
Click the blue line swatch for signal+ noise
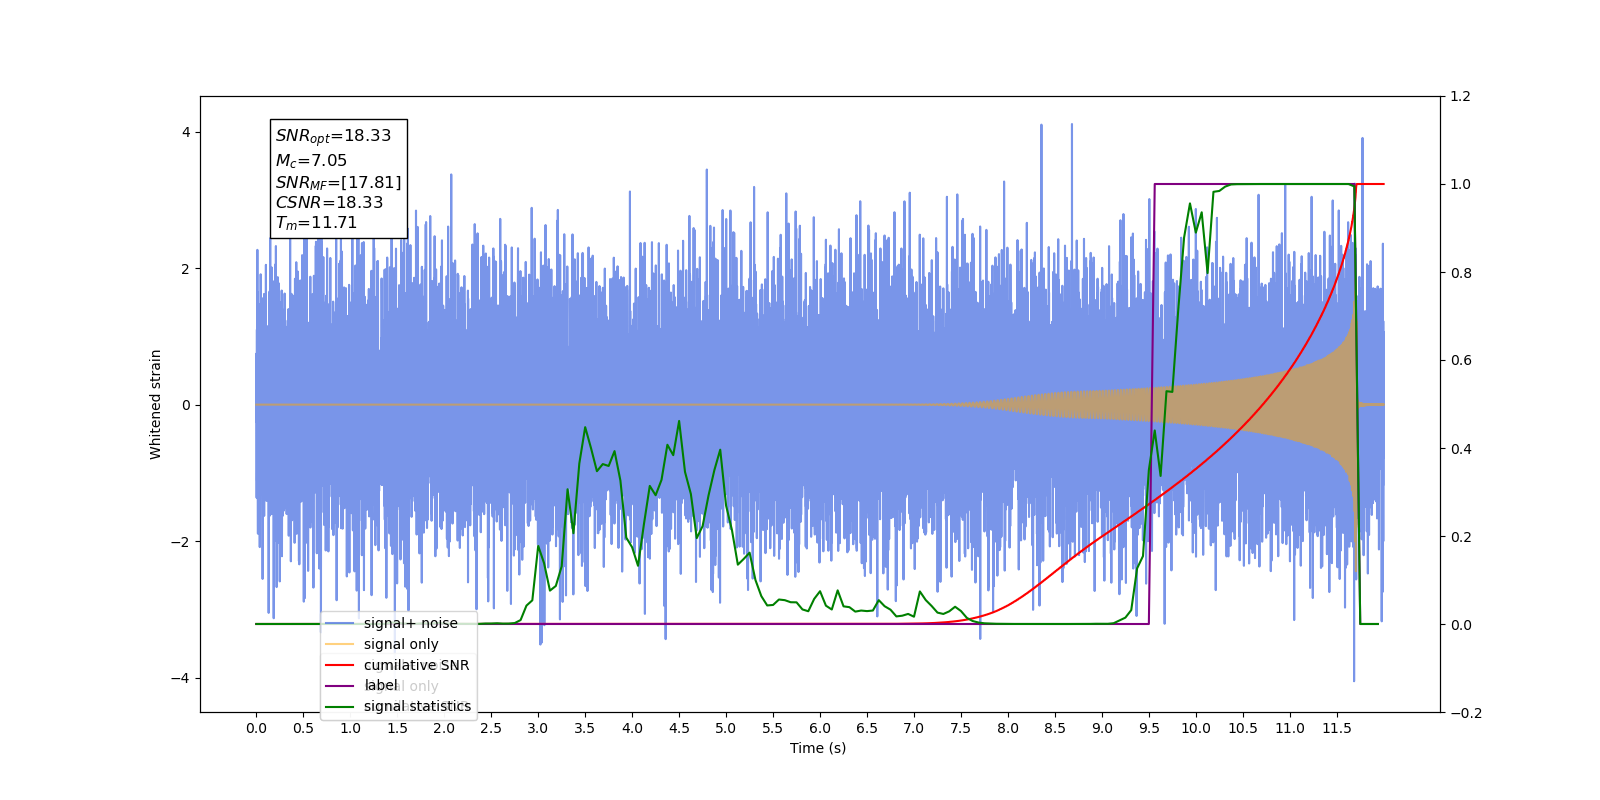coord(340,623)
